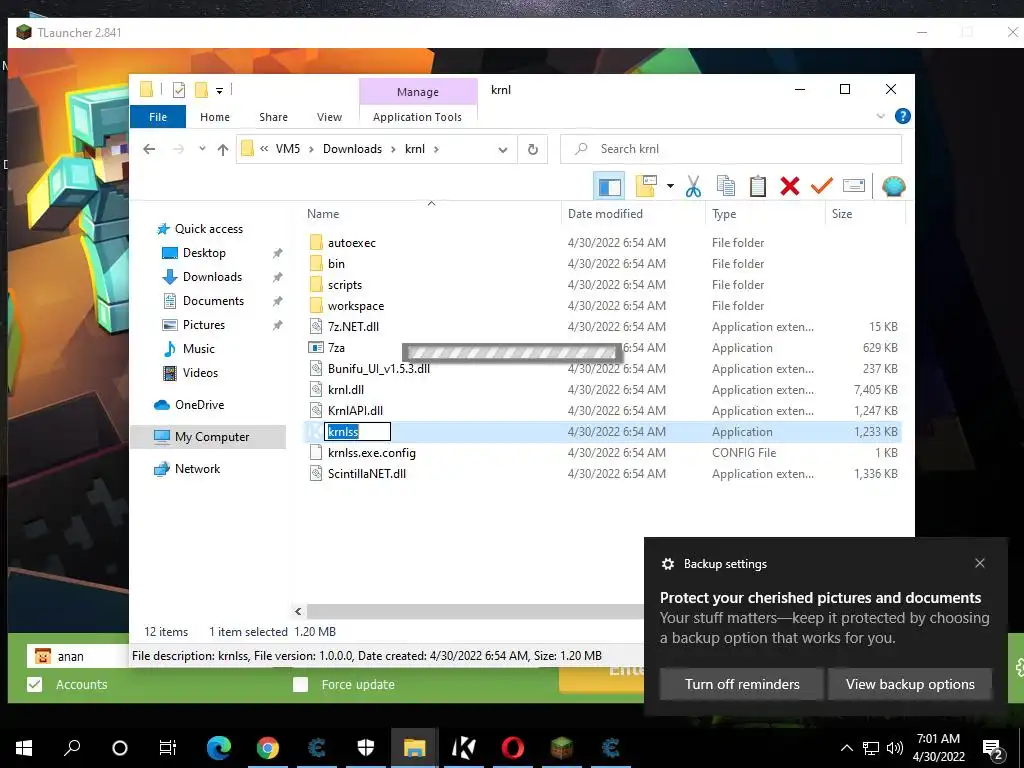Click the orange checkmark Properties icon
Image resolution: width=1024 pixels, height=768 pixels.
tap(822, 186)
